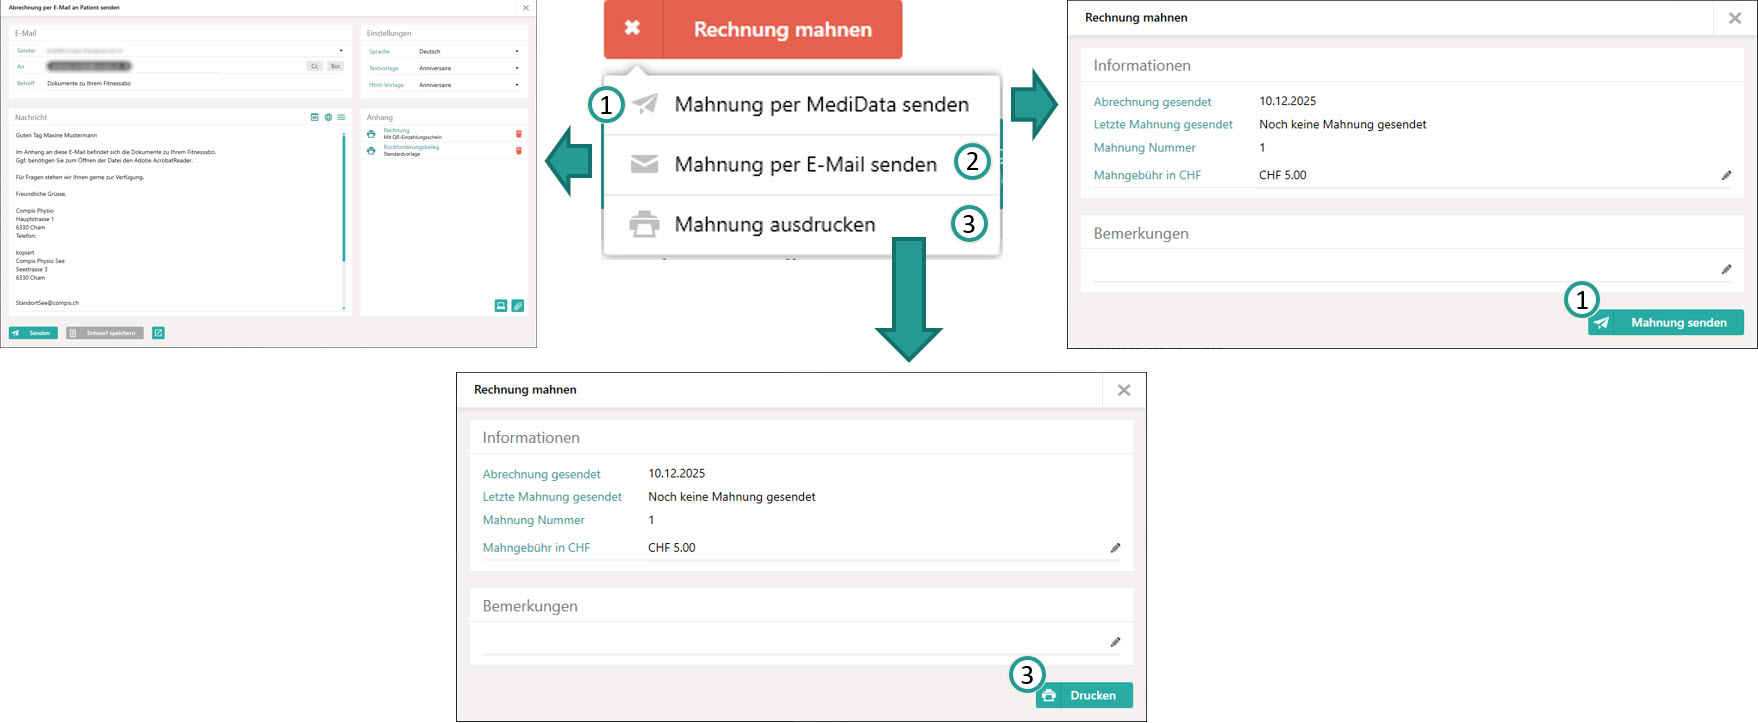Click the 'Rechnung' attachment name in Anhang
Viewport: 1758px width, 723px height.
(397, 131)
